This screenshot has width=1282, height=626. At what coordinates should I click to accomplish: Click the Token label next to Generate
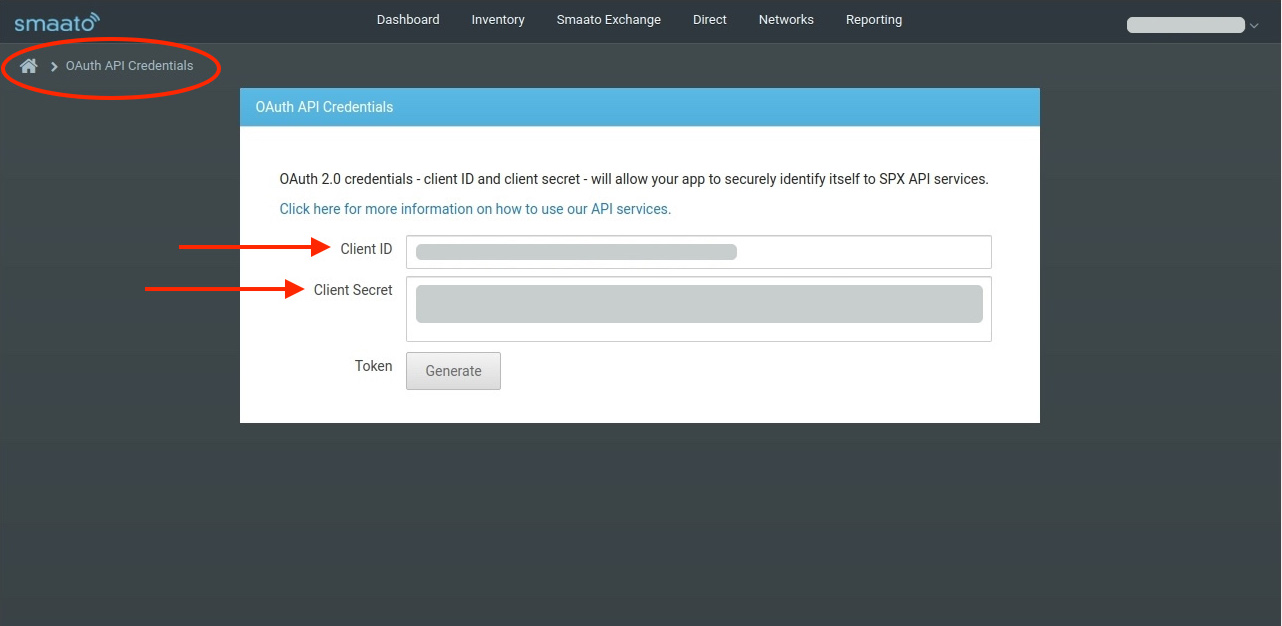pos(373,366)
